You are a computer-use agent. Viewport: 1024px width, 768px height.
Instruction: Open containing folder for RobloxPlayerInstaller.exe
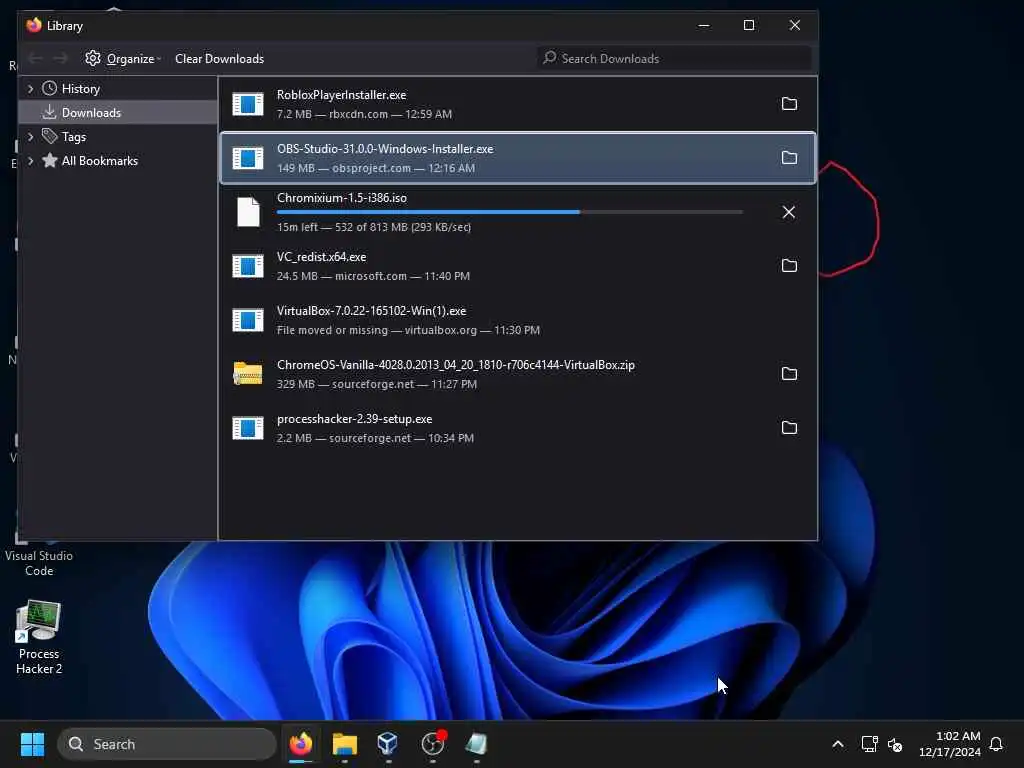click(789, 104)
